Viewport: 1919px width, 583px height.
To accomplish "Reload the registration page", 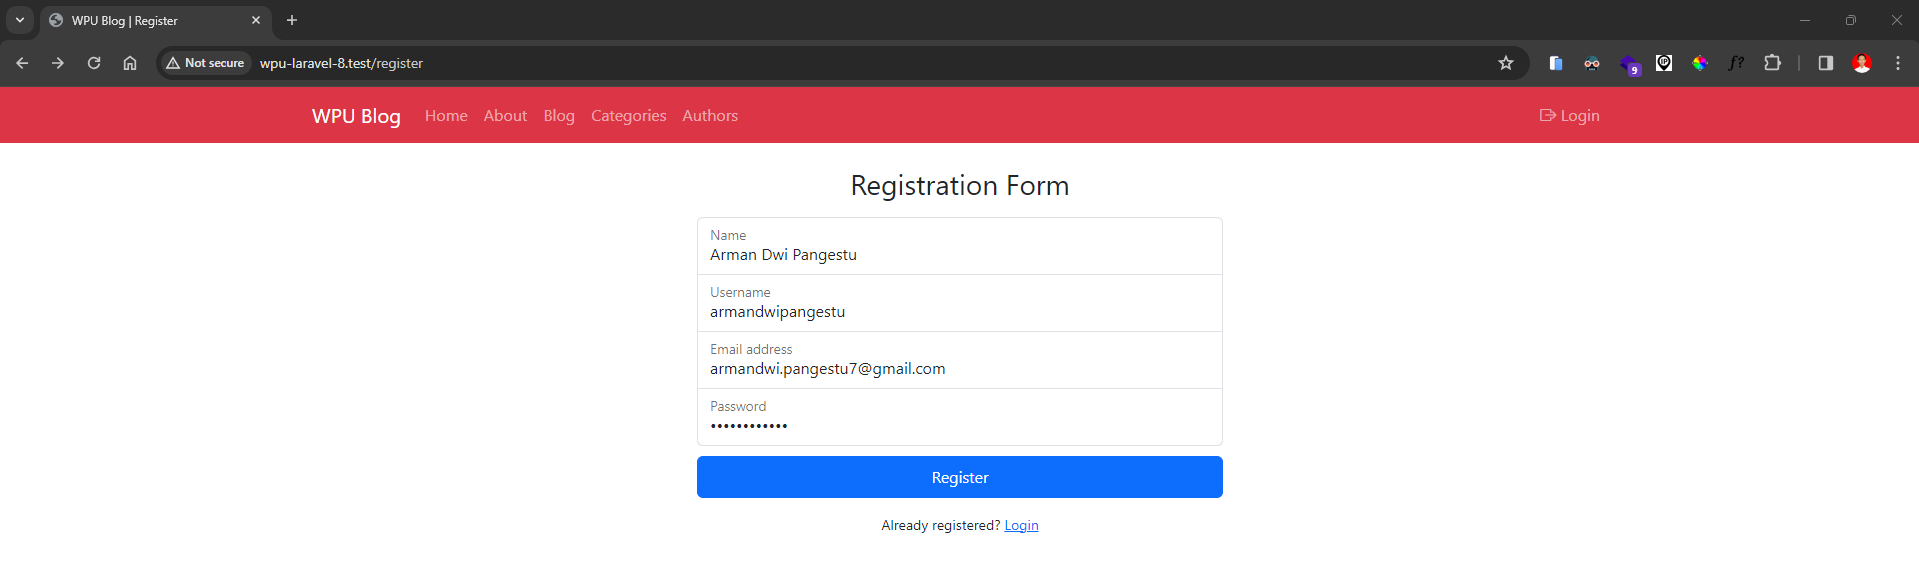I will pyautogui.click(x=94, y=63).
